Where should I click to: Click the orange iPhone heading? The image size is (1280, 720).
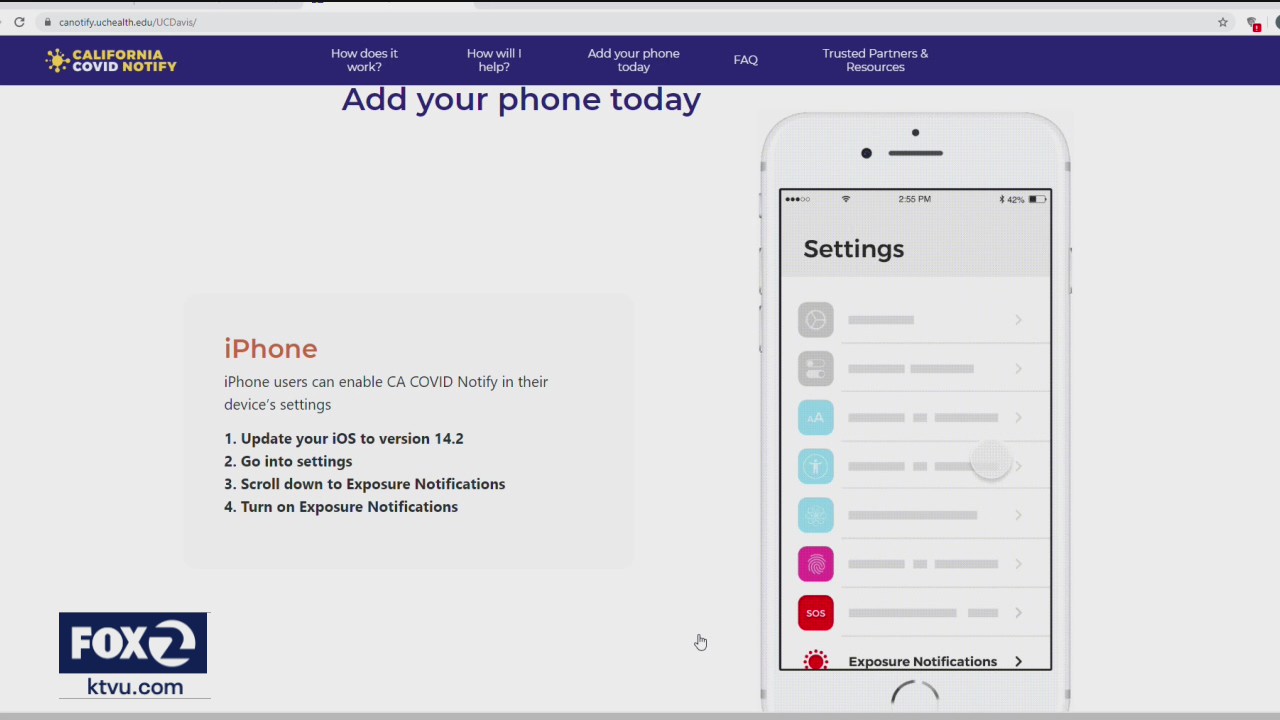click(270, 348)
